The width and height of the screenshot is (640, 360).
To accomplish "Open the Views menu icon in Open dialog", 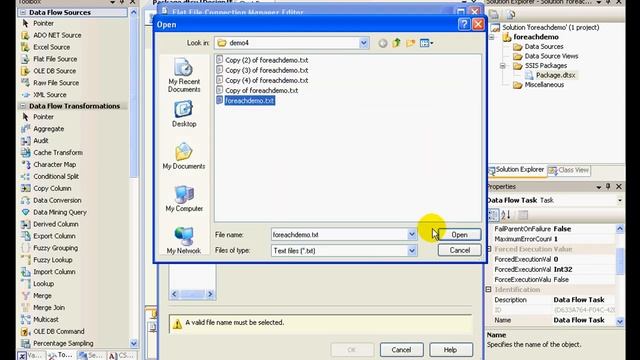I will pos(427,43).
